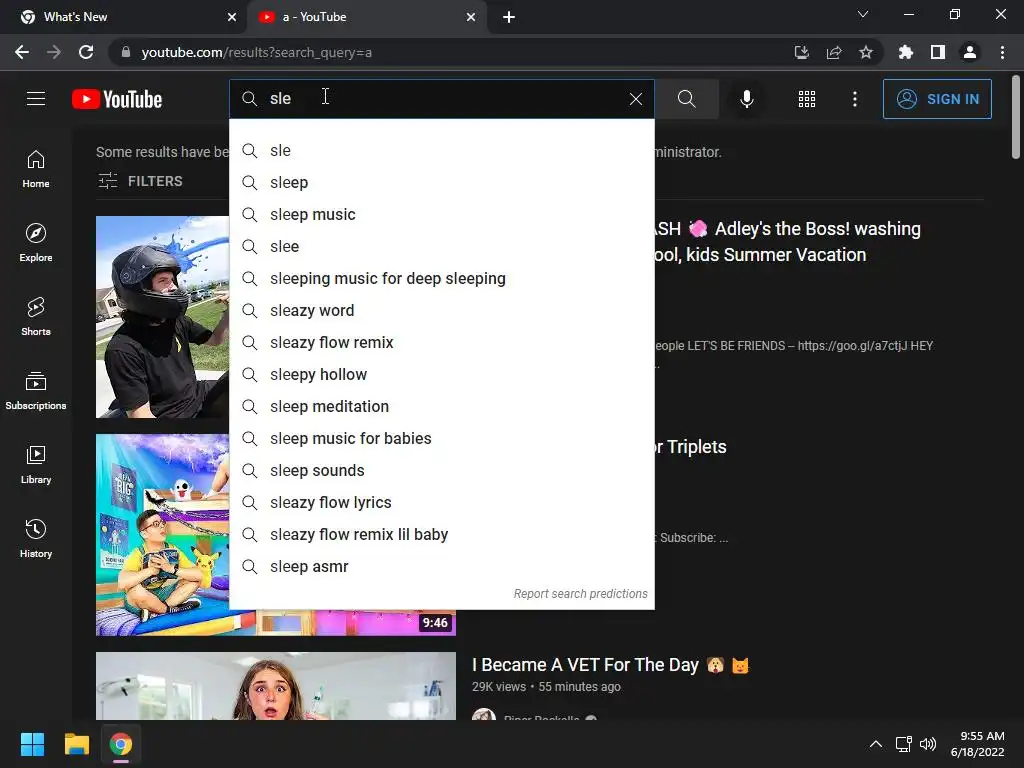Open Explore in the sidebar
Screen dimensions: 1024x768
tap(36, 243)
